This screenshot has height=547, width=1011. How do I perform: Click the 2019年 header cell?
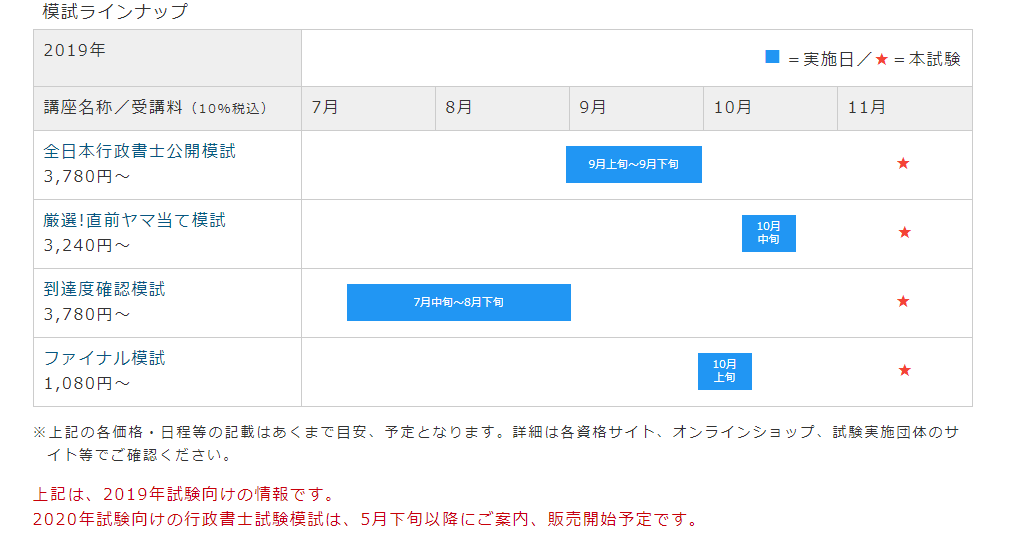click(75, 49)
